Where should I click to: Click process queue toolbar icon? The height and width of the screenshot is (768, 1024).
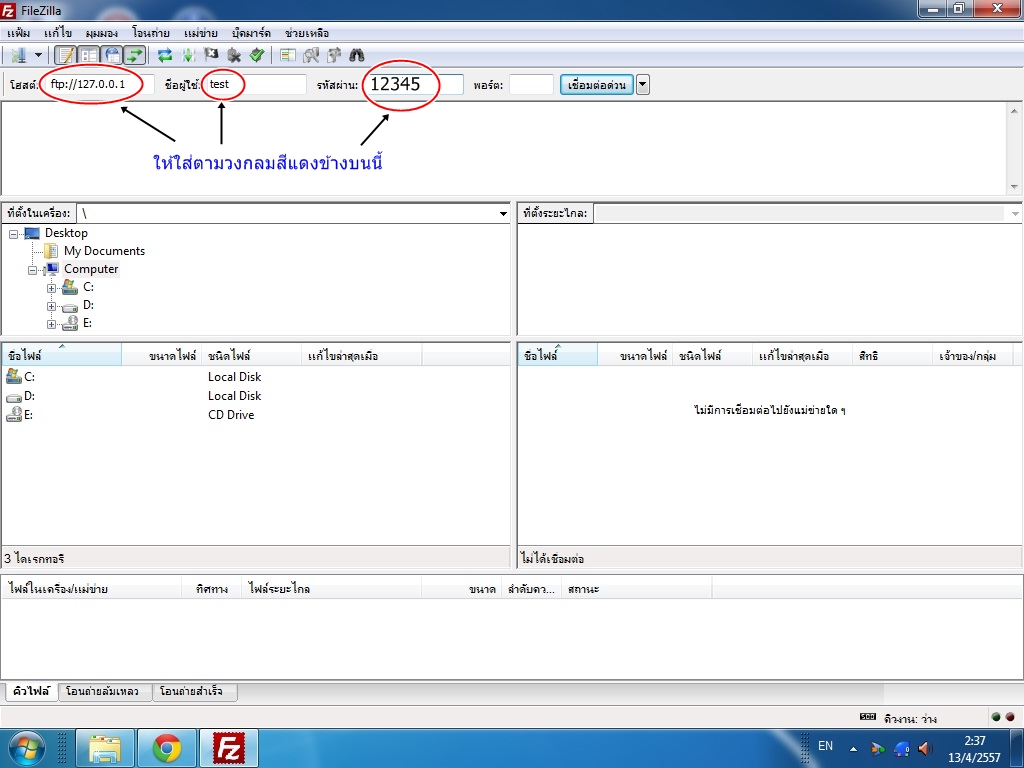tap(188, 56)
